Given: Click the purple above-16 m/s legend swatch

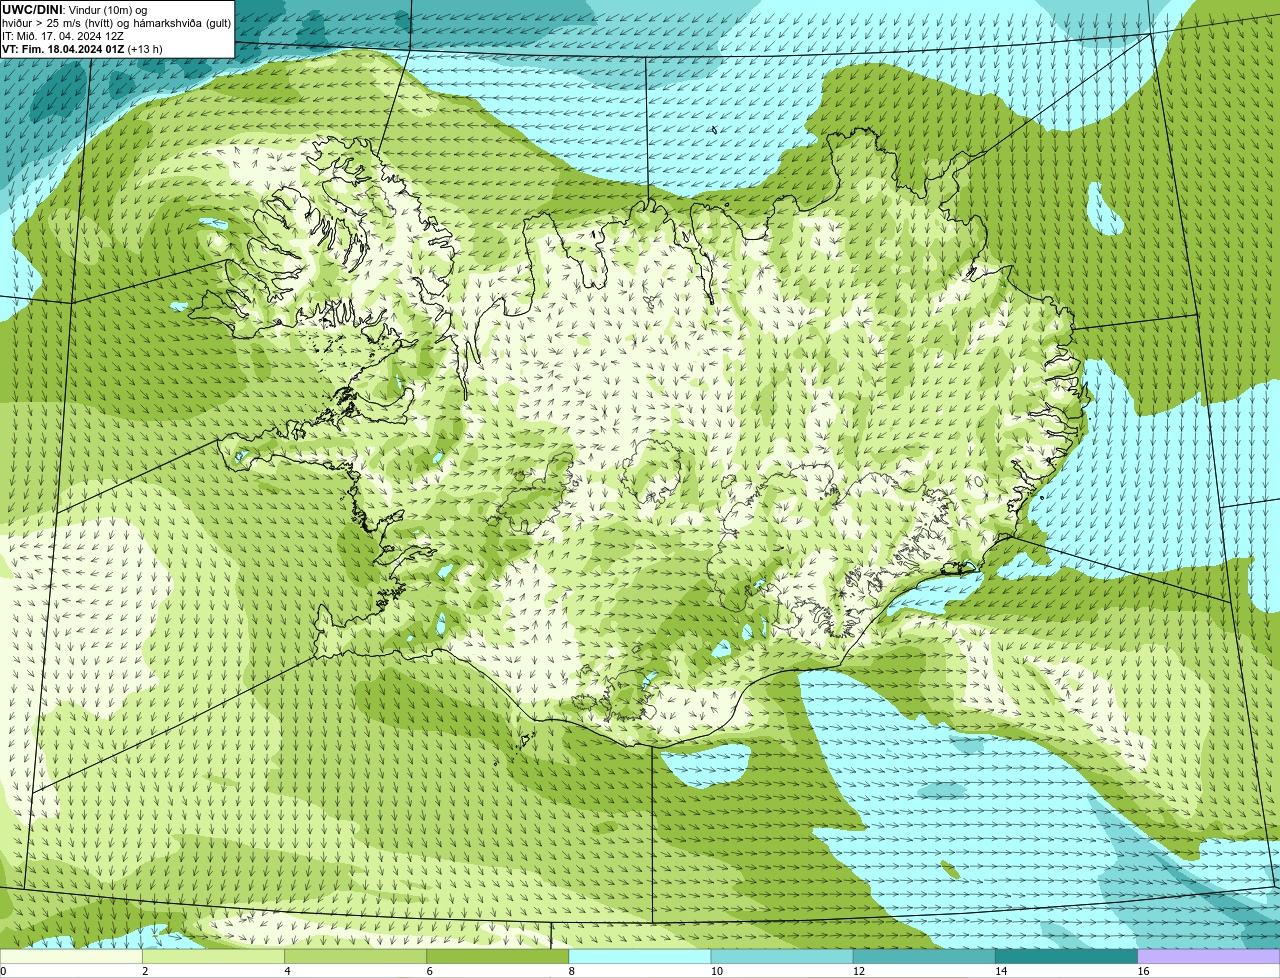Looking at the screenshot, I should 1209,956.
